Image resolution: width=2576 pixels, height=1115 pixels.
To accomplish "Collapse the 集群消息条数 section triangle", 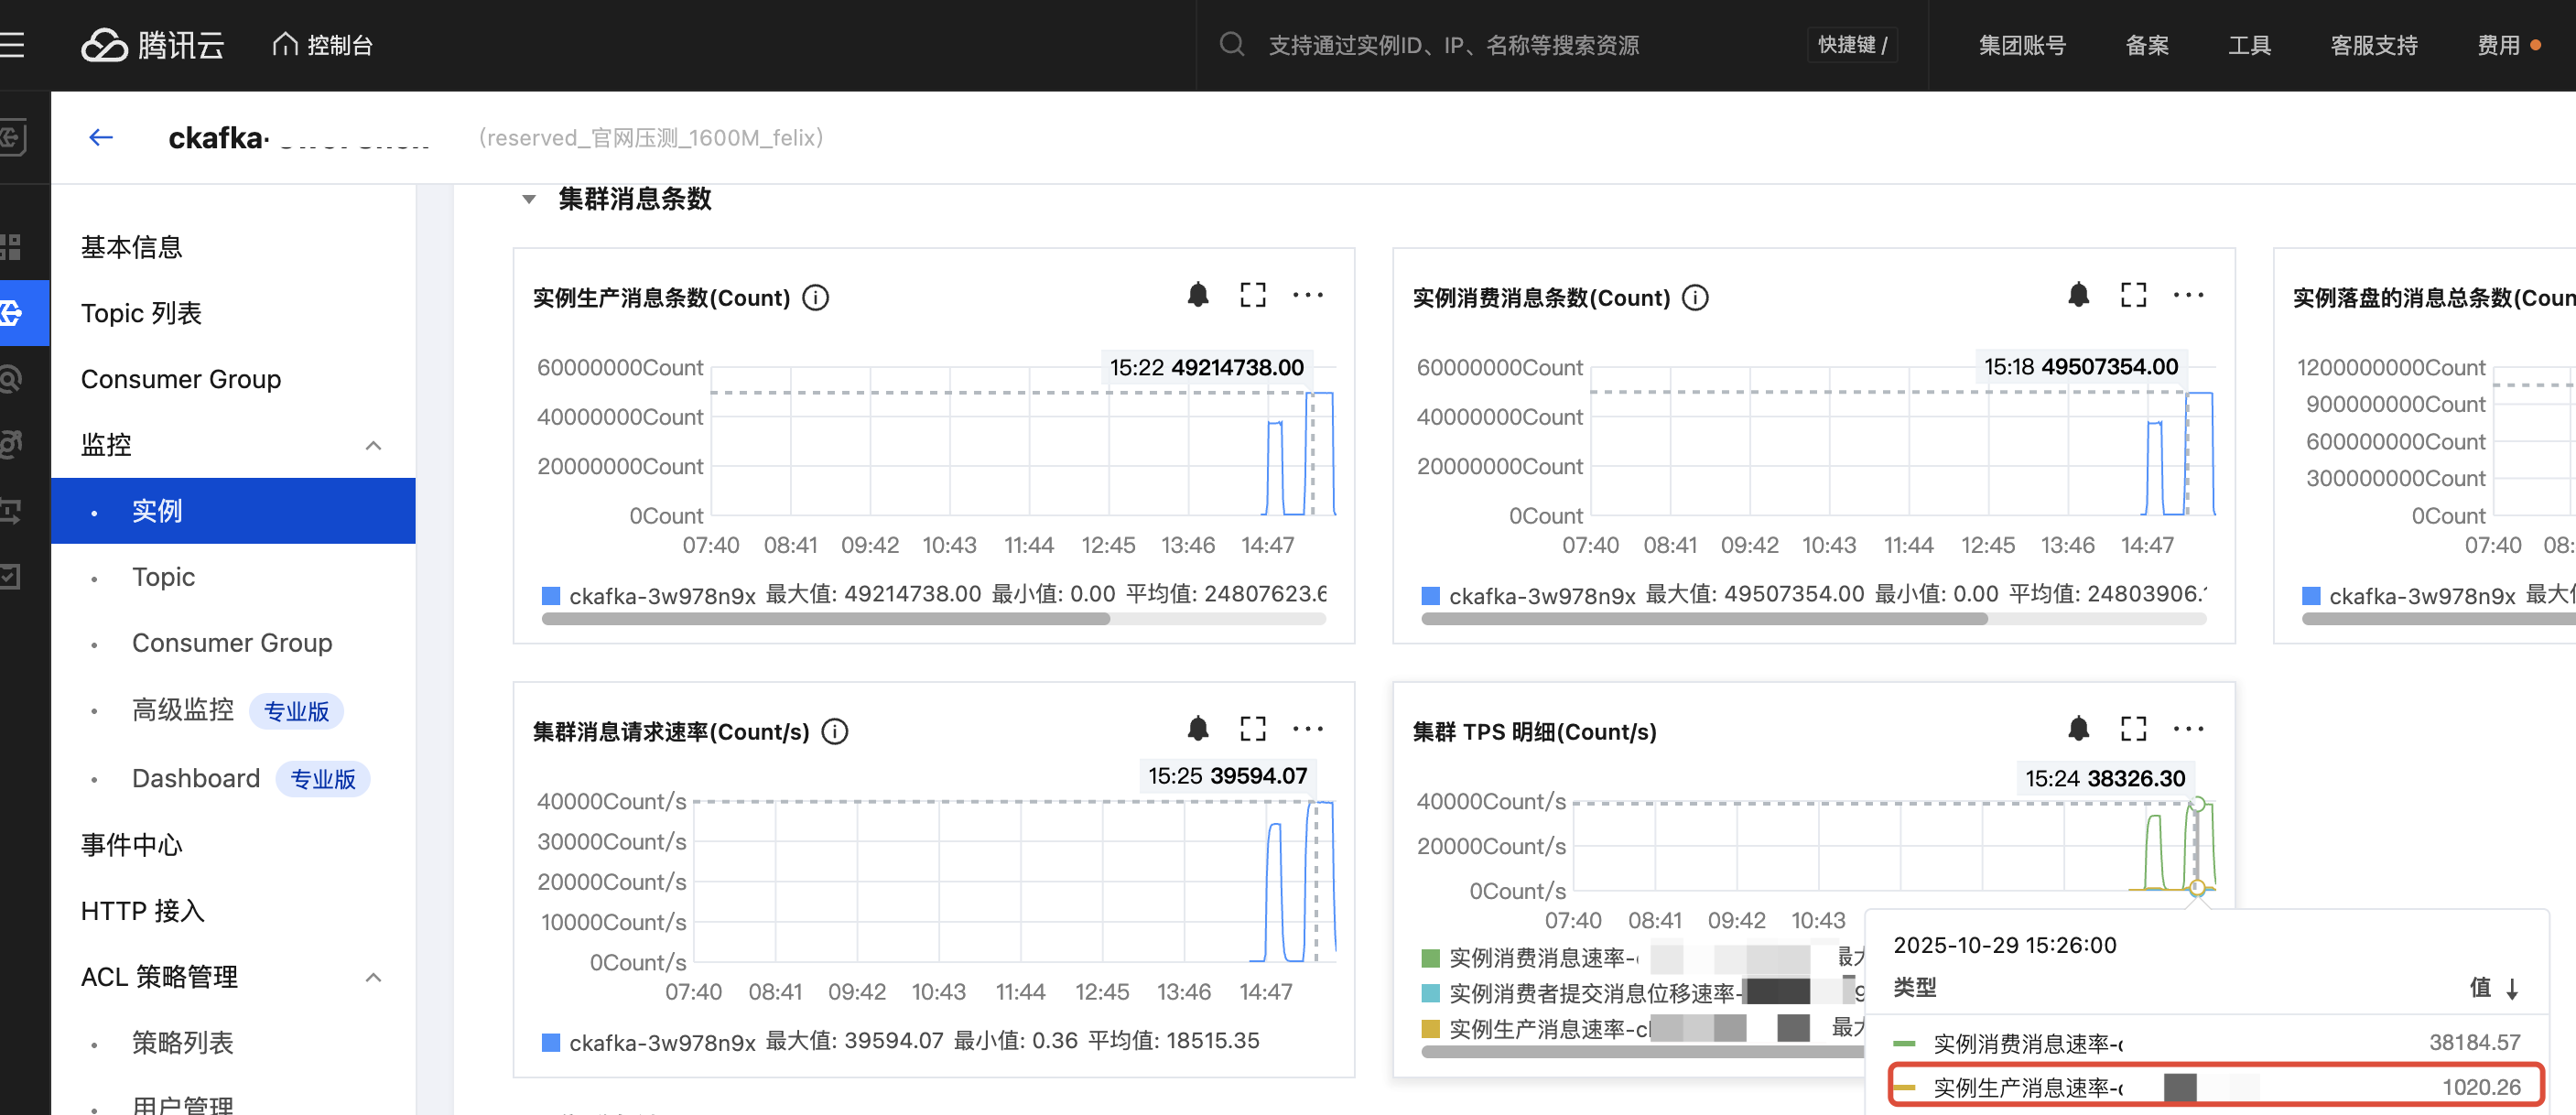I will pos(529,199).
